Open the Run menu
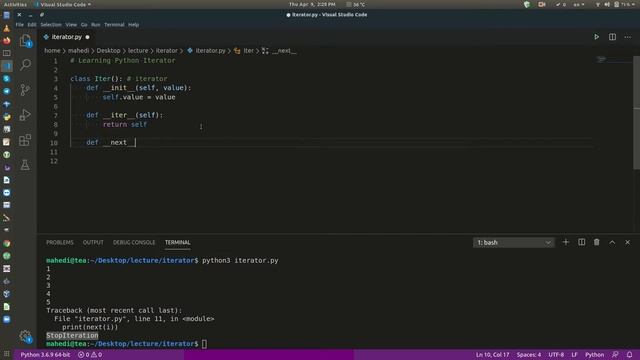 (x=96, y=24)
